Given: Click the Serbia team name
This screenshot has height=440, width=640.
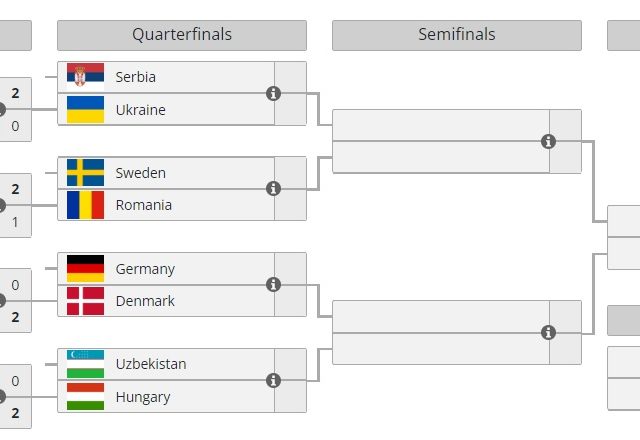Looking at the screenshot, I should coord(136,77).
